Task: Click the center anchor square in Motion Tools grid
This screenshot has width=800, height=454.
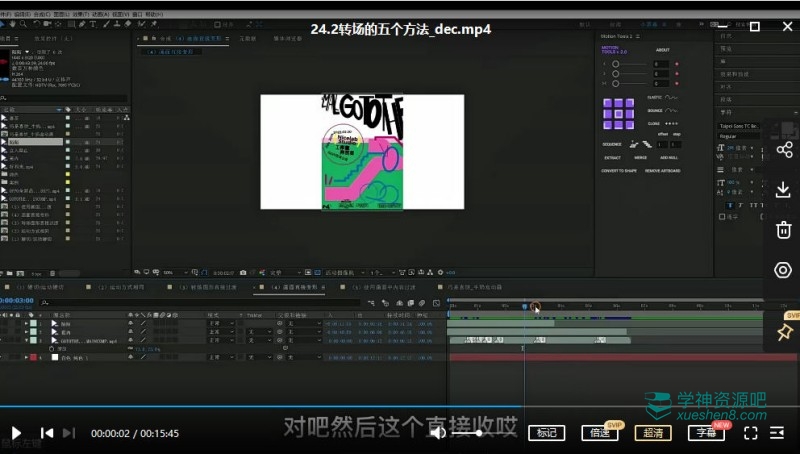Action: [x=618, y=111]
